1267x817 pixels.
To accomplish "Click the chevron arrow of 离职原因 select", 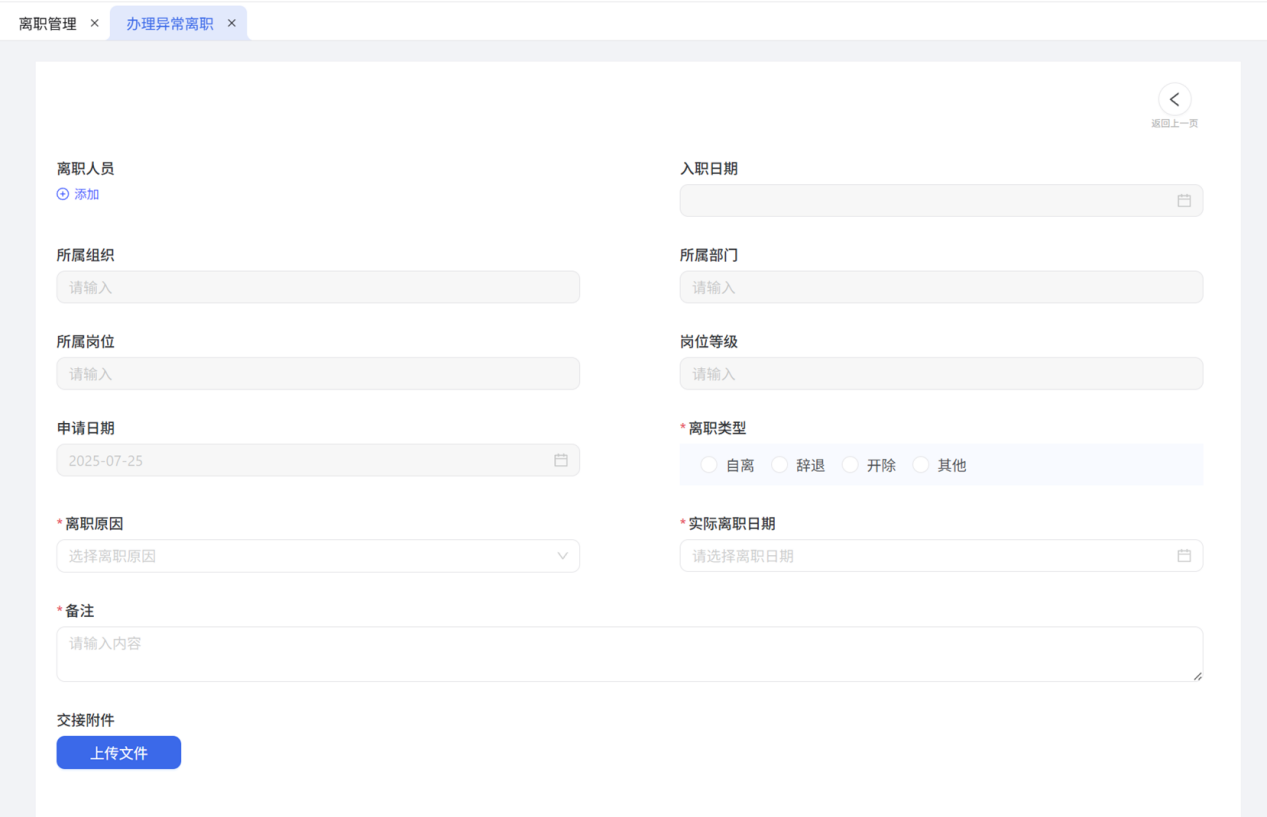I will tap(562, 556).
